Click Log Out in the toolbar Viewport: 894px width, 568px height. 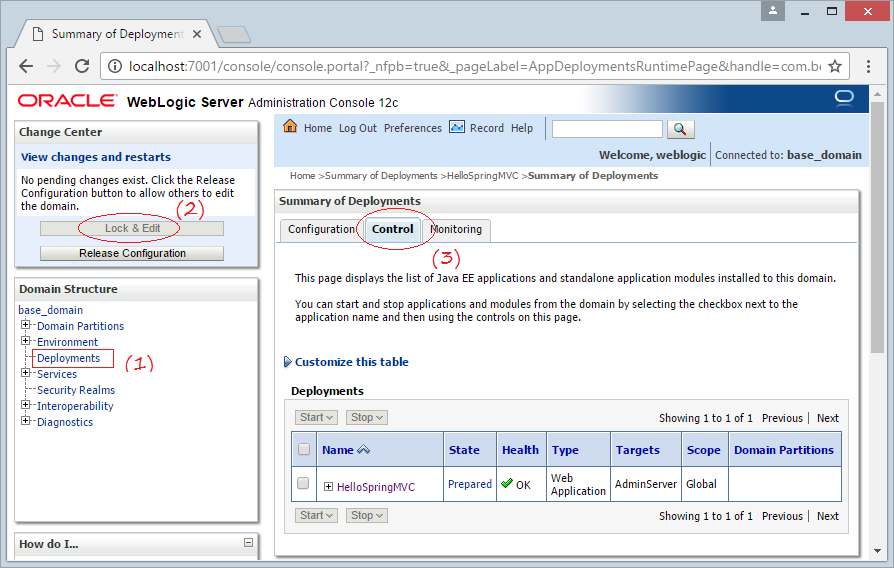(357, 128)
